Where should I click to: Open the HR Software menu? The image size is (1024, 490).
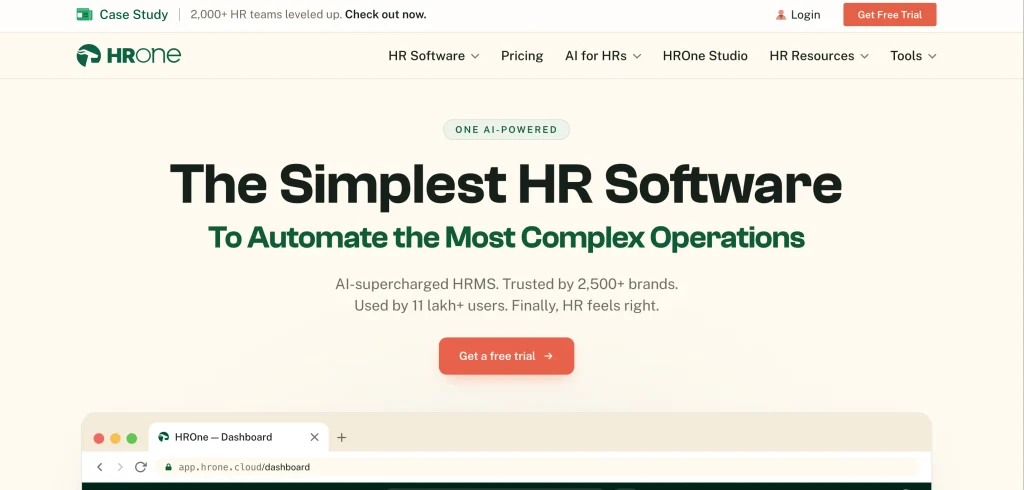[x=426, y=56]
